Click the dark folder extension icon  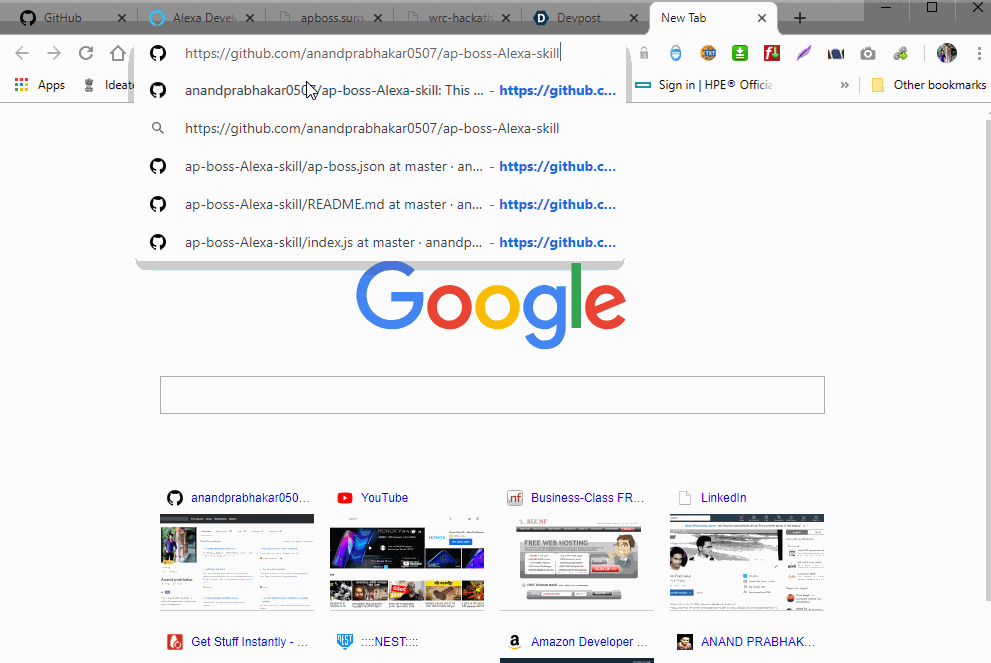[836, 54]
